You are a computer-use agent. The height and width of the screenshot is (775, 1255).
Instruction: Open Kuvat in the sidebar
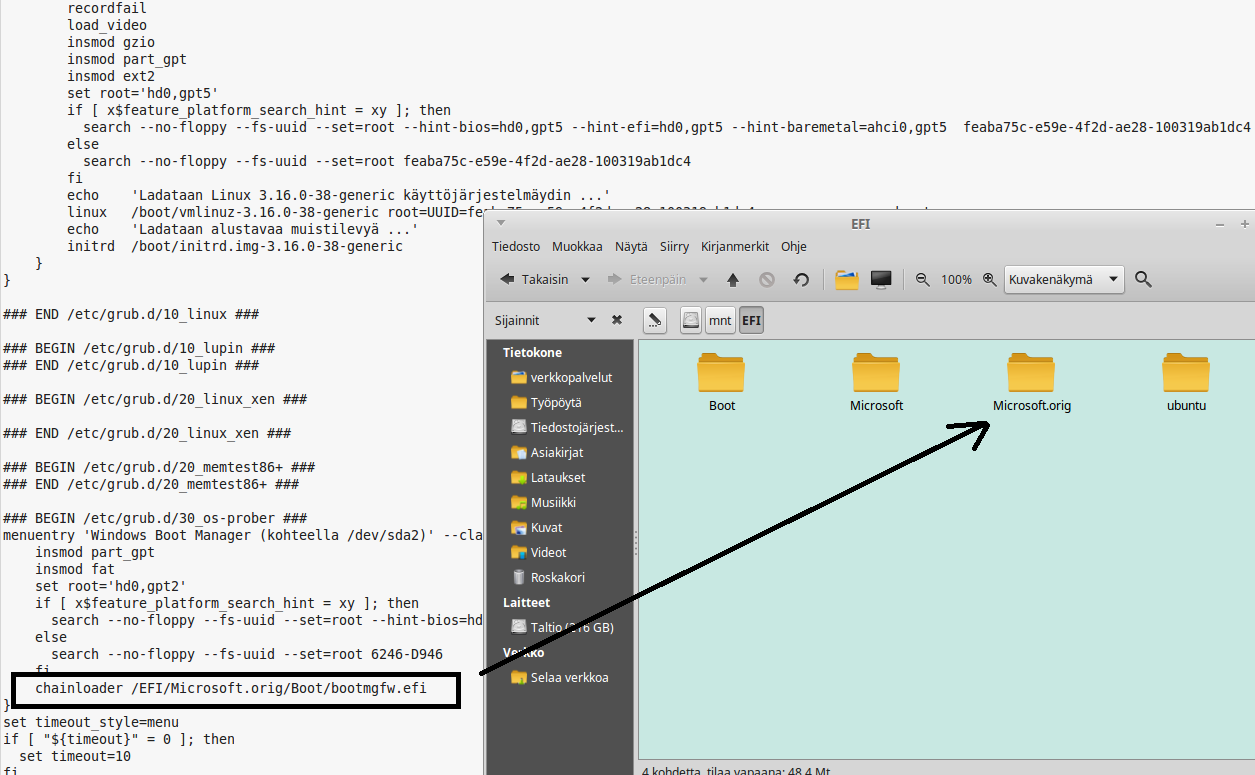point(535,528)
